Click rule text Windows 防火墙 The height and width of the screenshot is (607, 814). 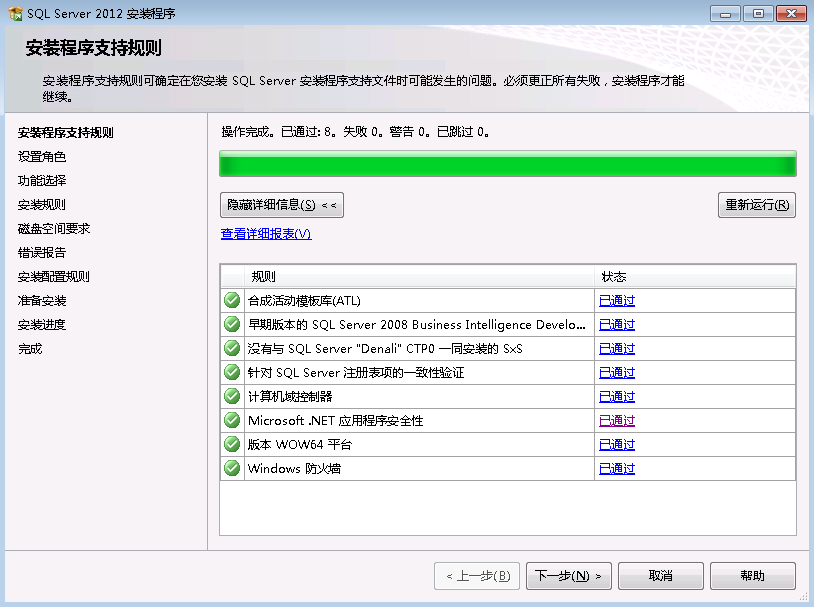click(x=294, y=468)
